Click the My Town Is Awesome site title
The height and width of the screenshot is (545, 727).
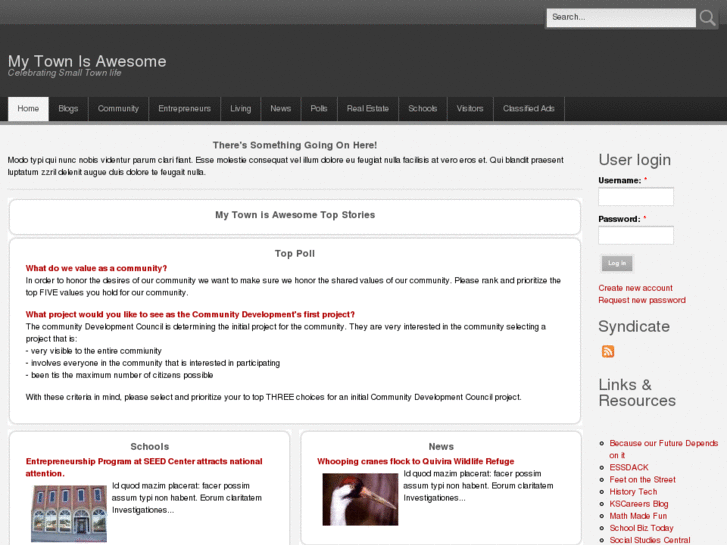[87, 61]
